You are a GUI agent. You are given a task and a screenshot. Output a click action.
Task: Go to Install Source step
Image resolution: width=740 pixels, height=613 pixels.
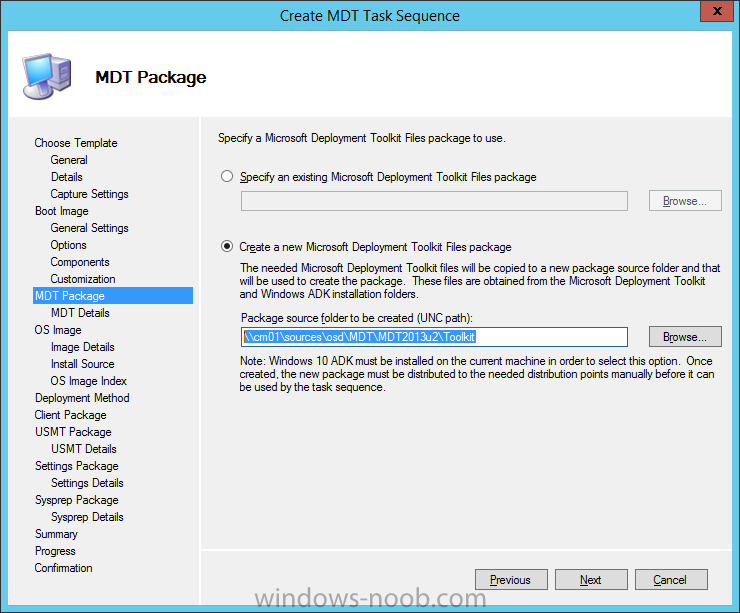[83, 364]
